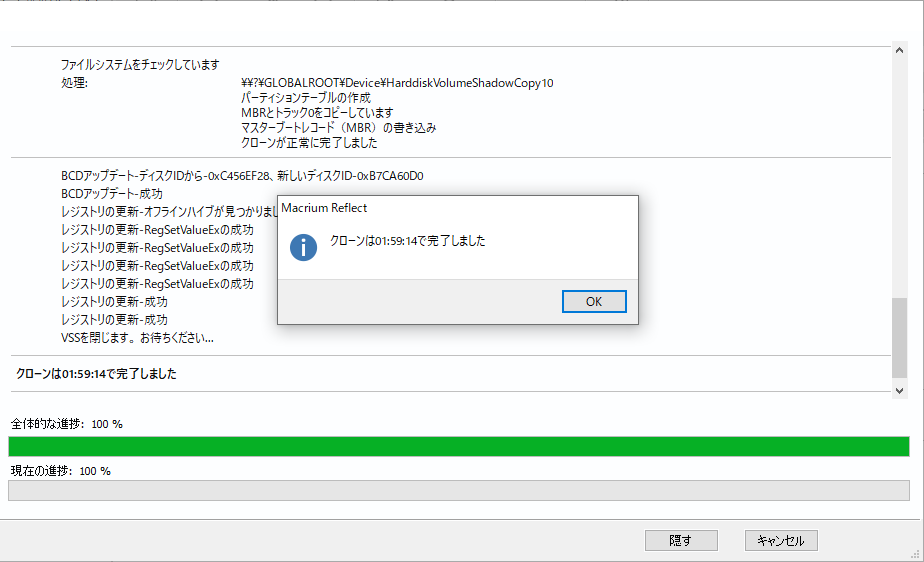Screen dimensions: 924x562
Task: Click the window resize grip corner
Action: pyautogui.click(x=915, y=554)
